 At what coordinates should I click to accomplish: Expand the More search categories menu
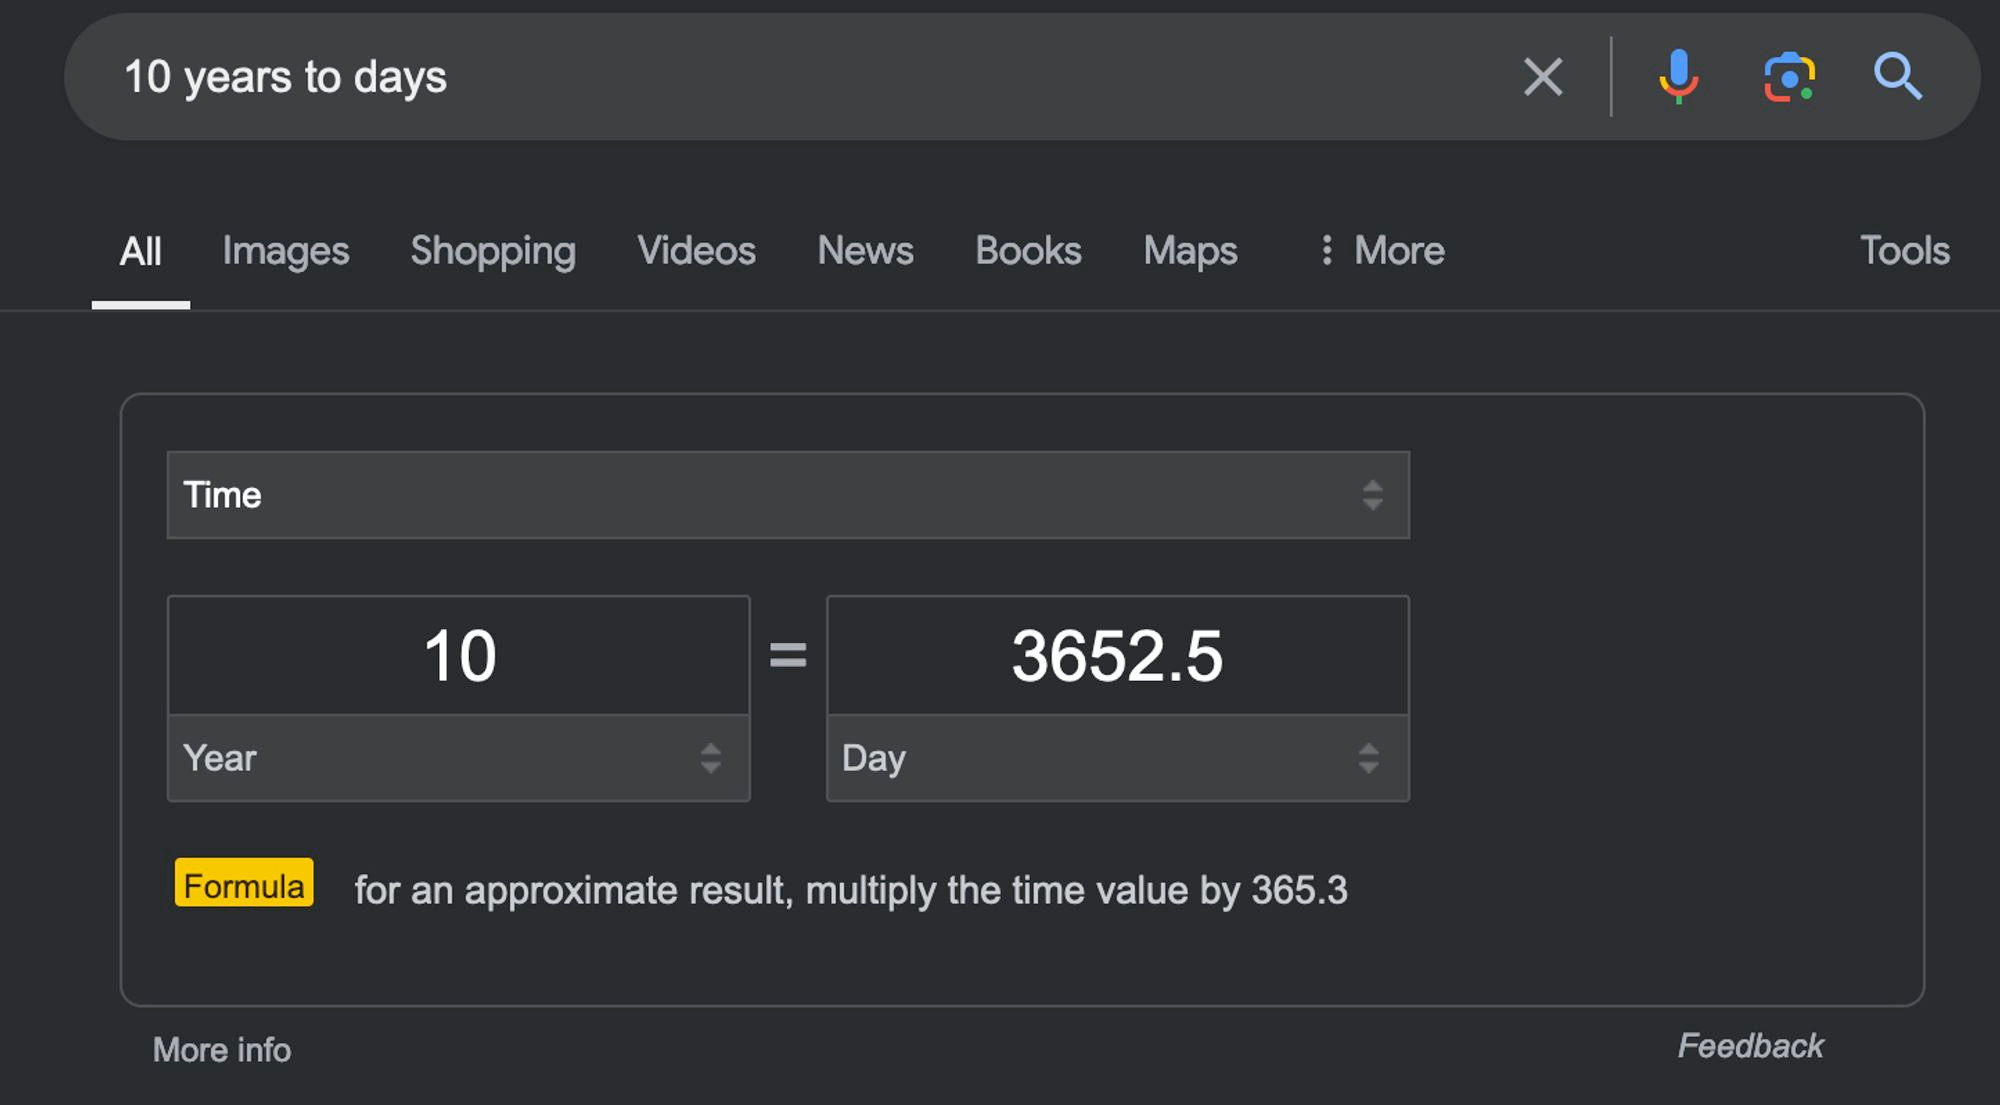(x=1383, y=251)
